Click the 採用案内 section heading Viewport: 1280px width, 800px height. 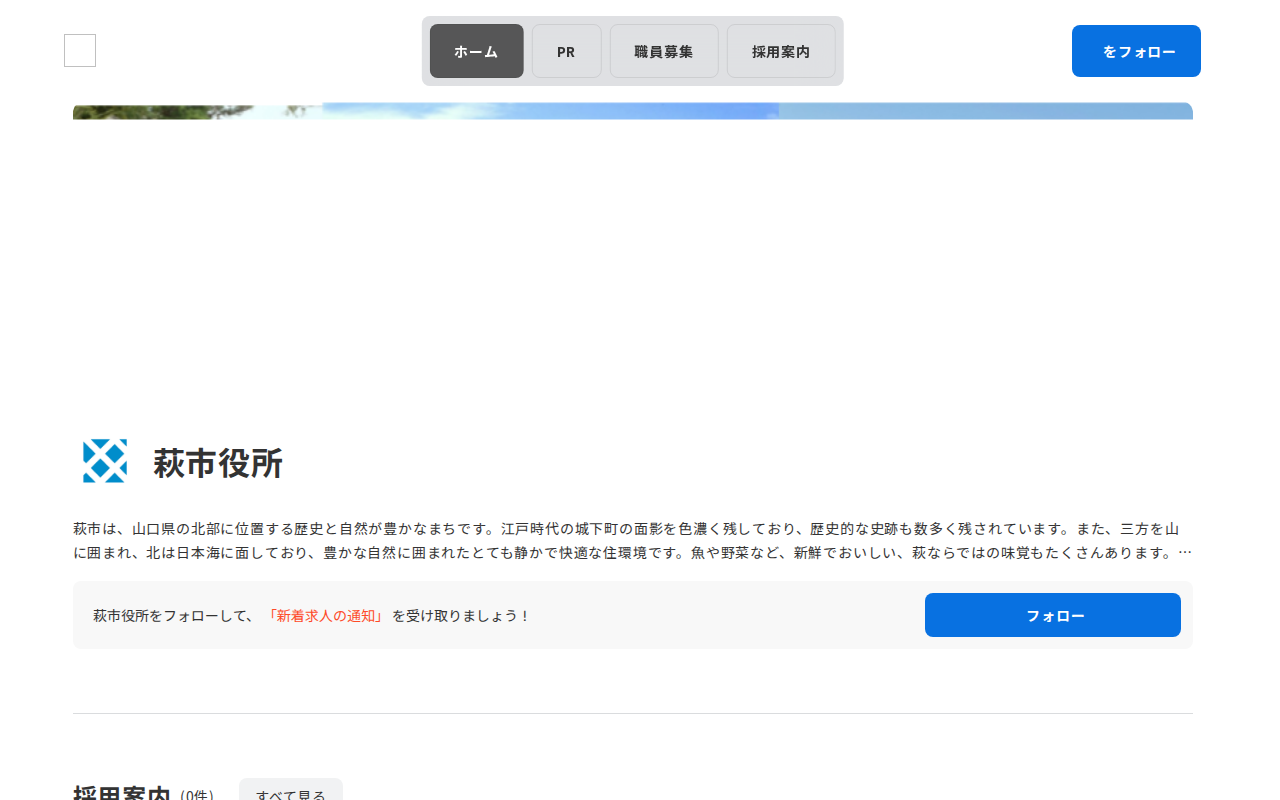121,793
